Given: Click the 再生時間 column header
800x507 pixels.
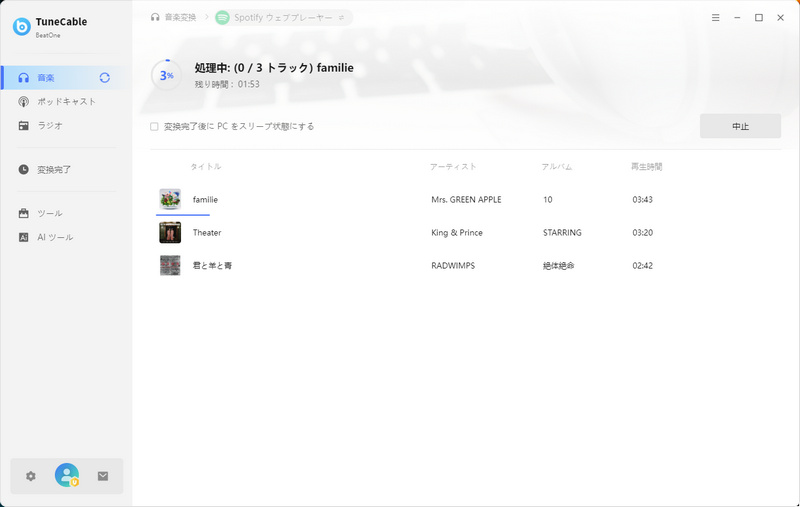Looking at the screenshot, I should (646, 166).
